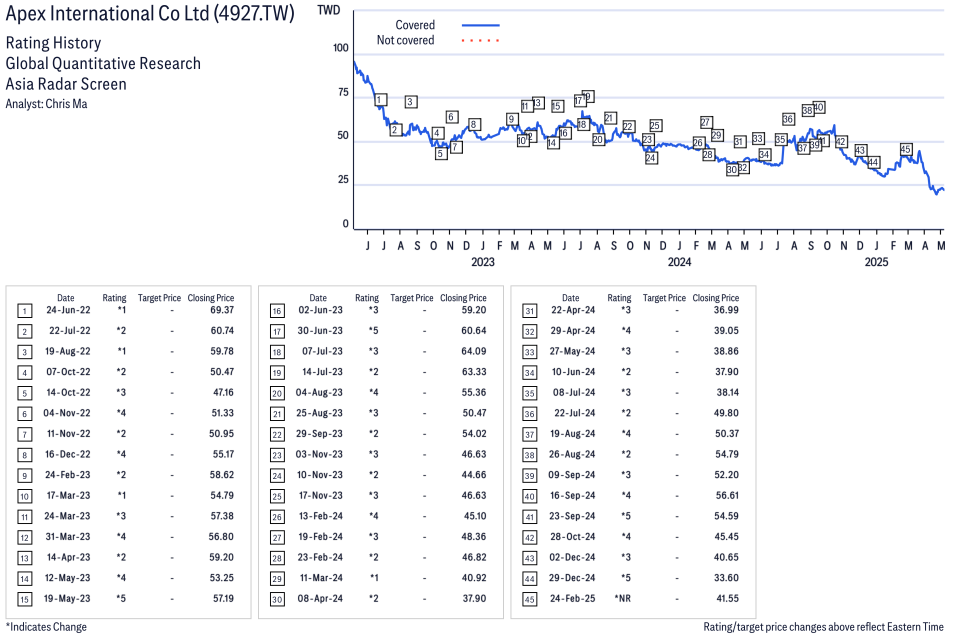This screenshot has width=955, height=634.
Task: Click the TWD axis currency label
Action: coord(329,10)
